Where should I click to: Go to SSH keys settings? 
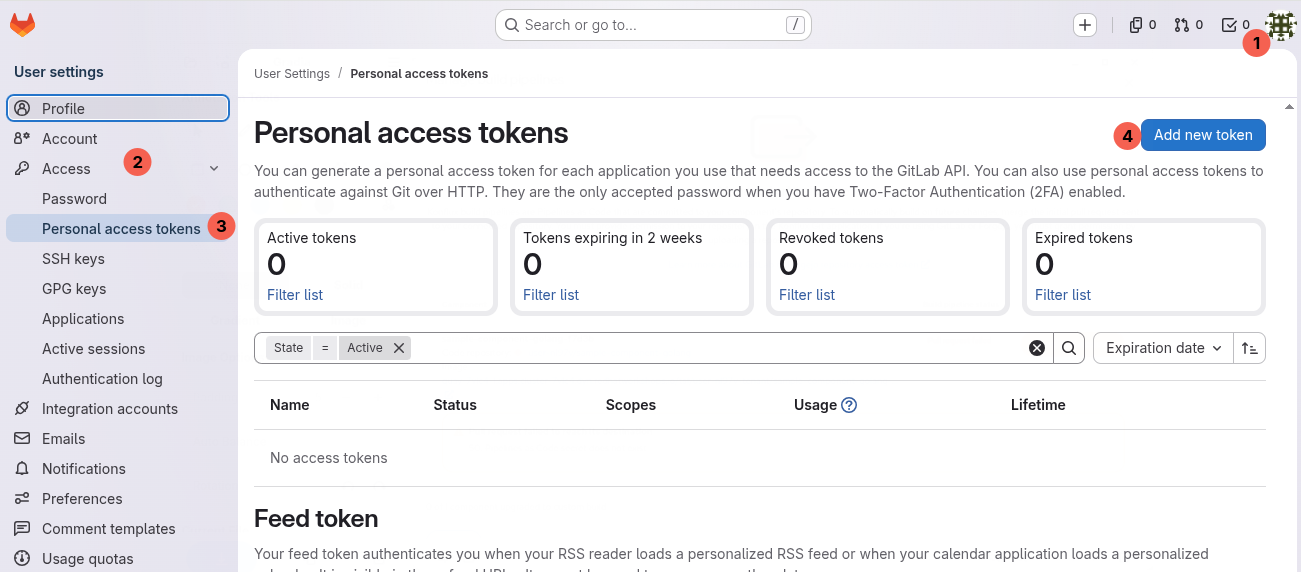(73, 258)
